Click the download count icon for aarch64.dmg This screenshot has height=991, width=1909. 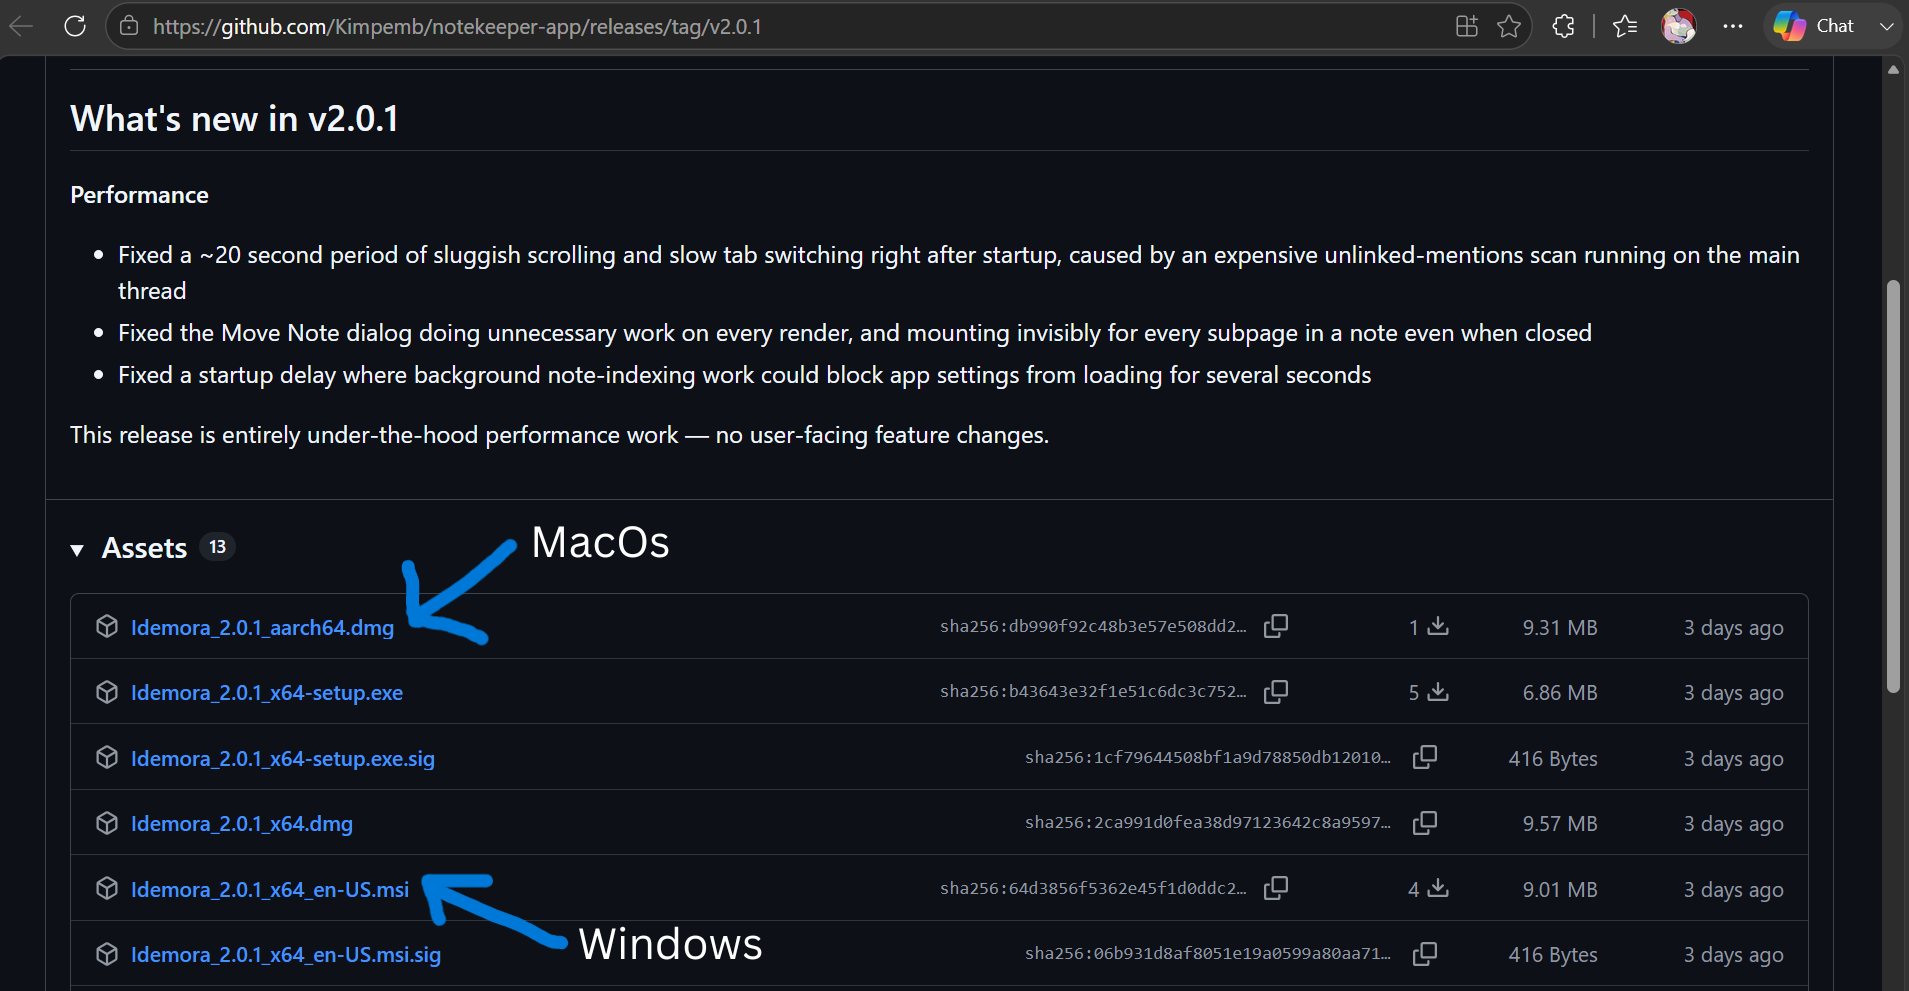pos(1438,626)
